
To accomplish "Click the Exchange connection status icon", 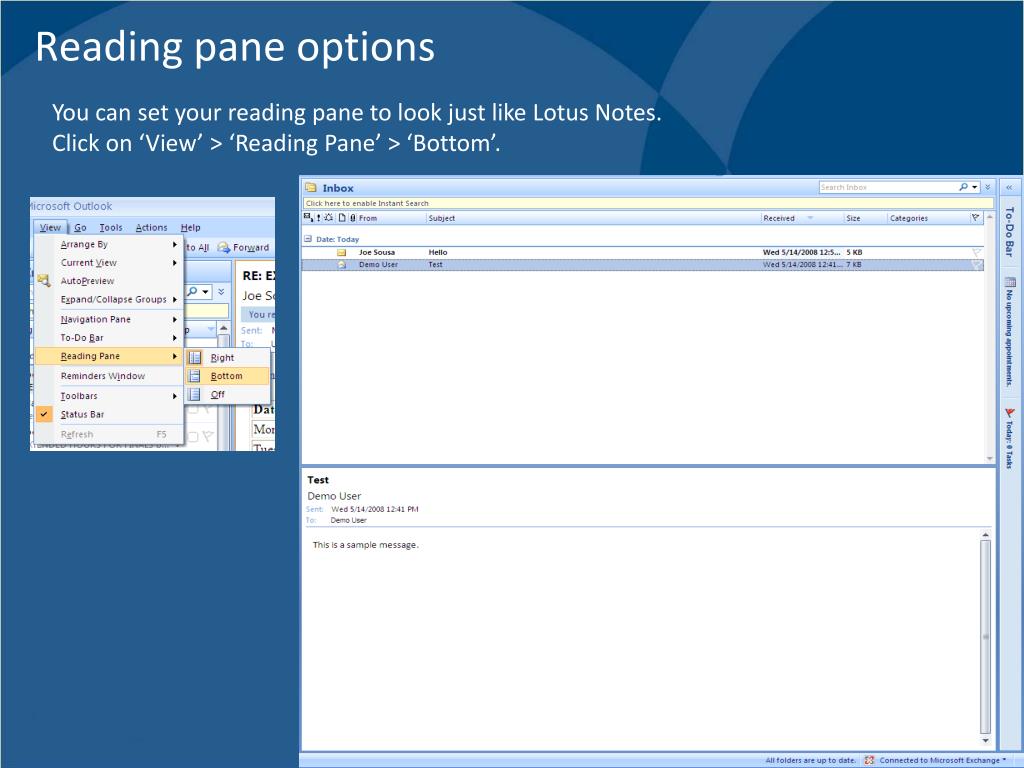I will click(869, 760).
